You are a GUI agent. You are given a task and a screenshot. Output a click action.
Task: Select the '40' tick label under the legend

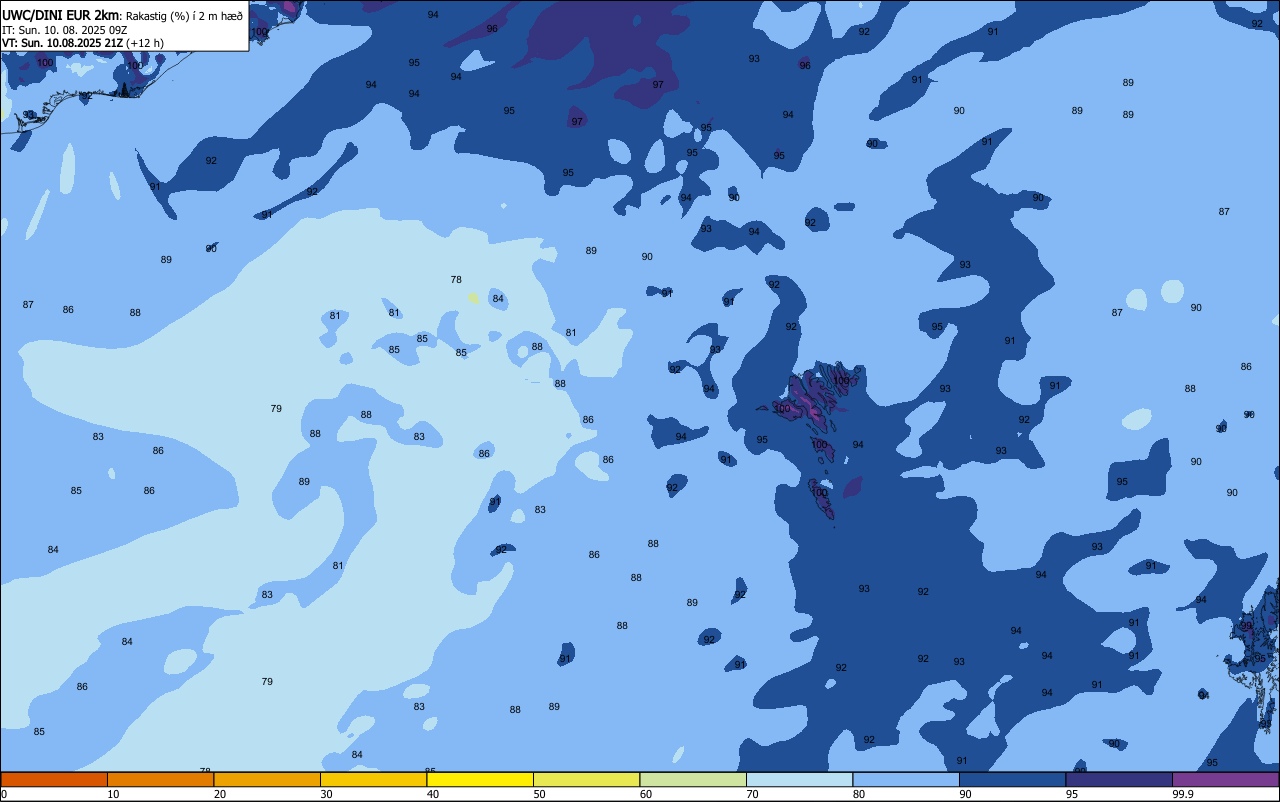[x=433, y=794]
